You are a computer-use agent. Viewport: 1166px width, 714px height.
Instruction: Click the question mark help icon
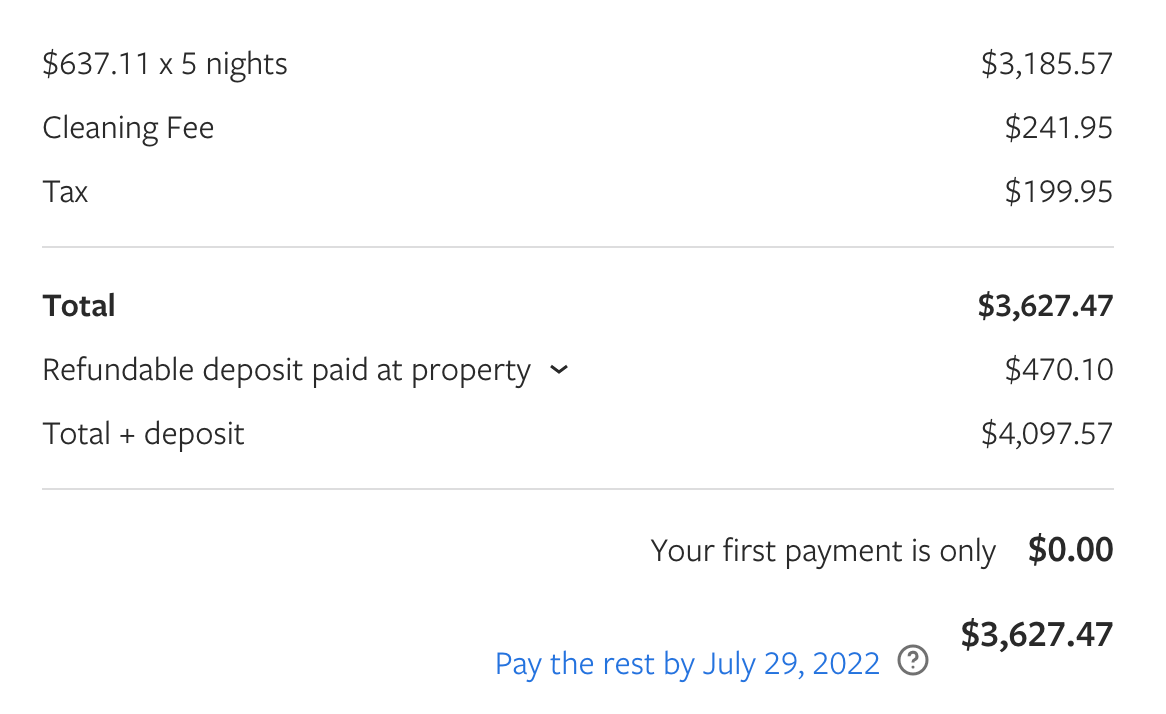[x=913, y=661]
